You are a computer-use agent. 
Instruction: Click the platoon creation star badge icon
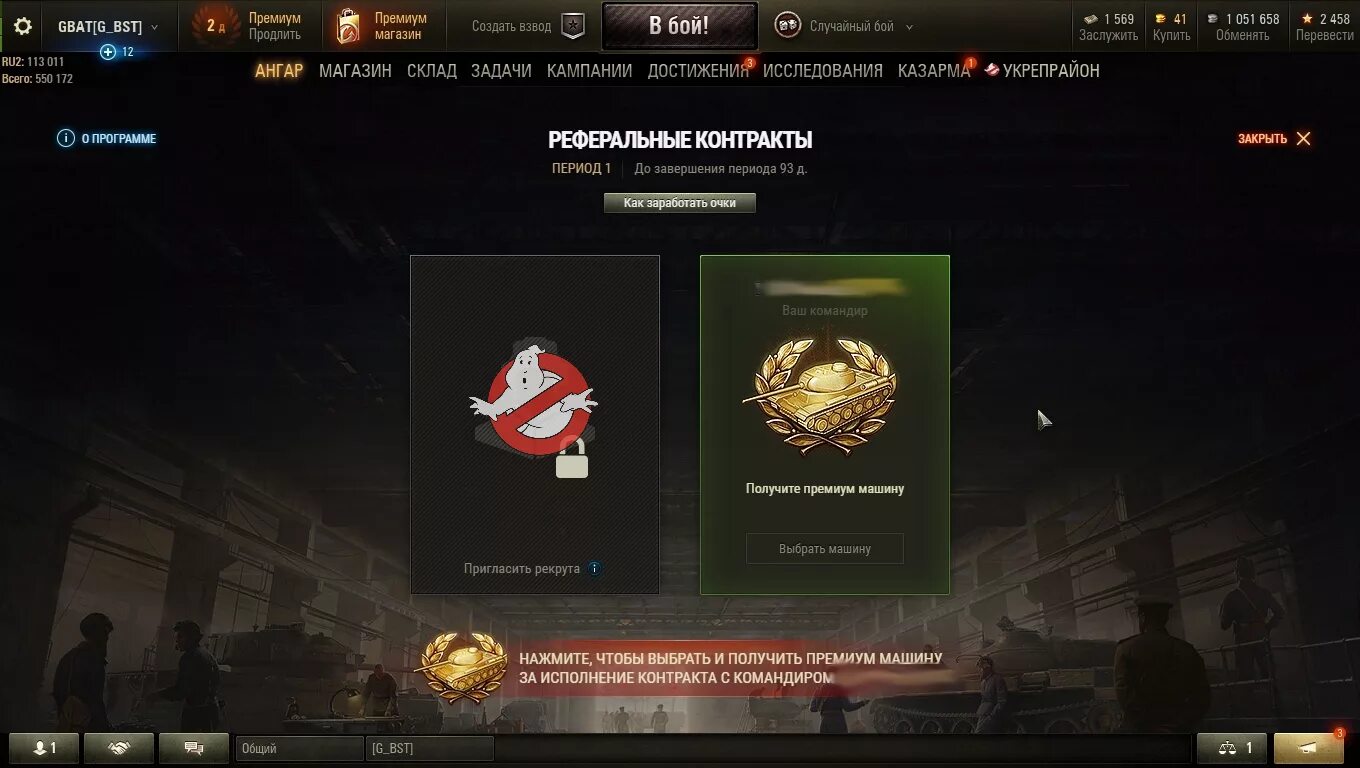tap(573, 27)
